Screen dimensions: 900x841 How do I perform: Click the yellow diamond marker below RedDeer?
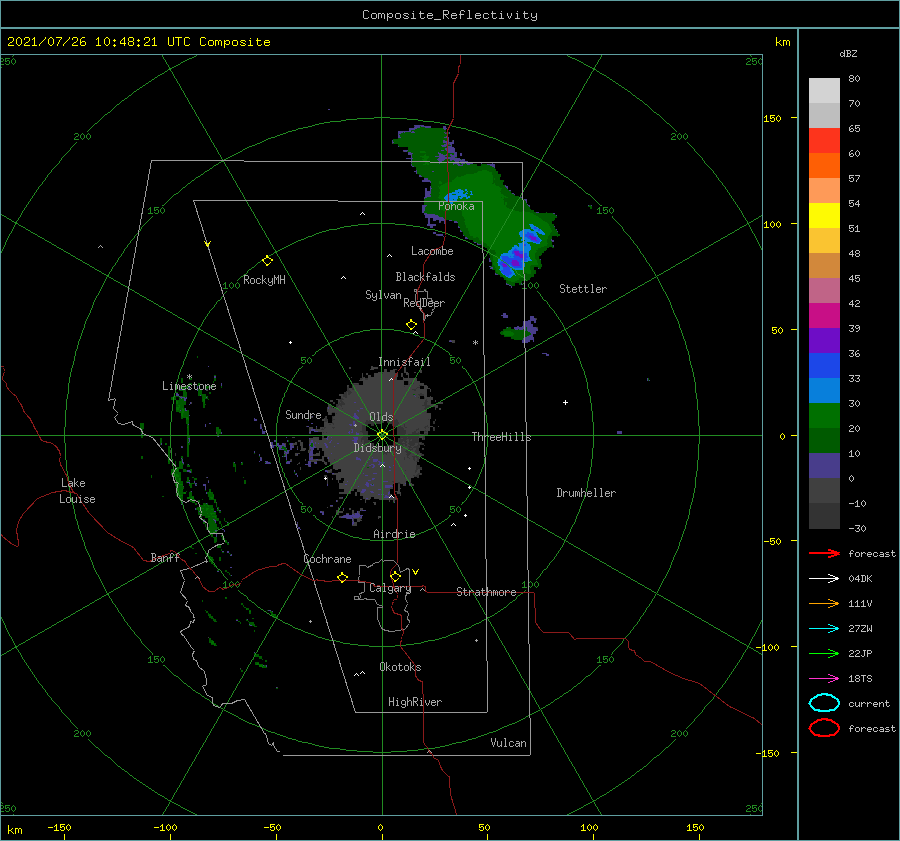coord(412,325)
